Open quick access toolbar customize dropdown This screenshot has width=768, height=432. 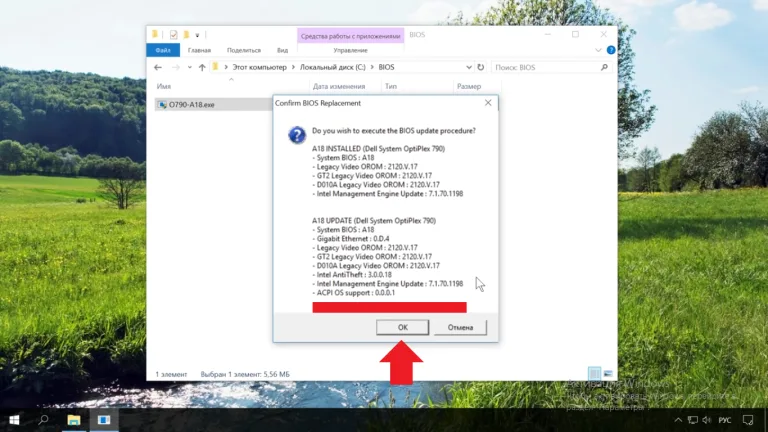pos(197,35)
